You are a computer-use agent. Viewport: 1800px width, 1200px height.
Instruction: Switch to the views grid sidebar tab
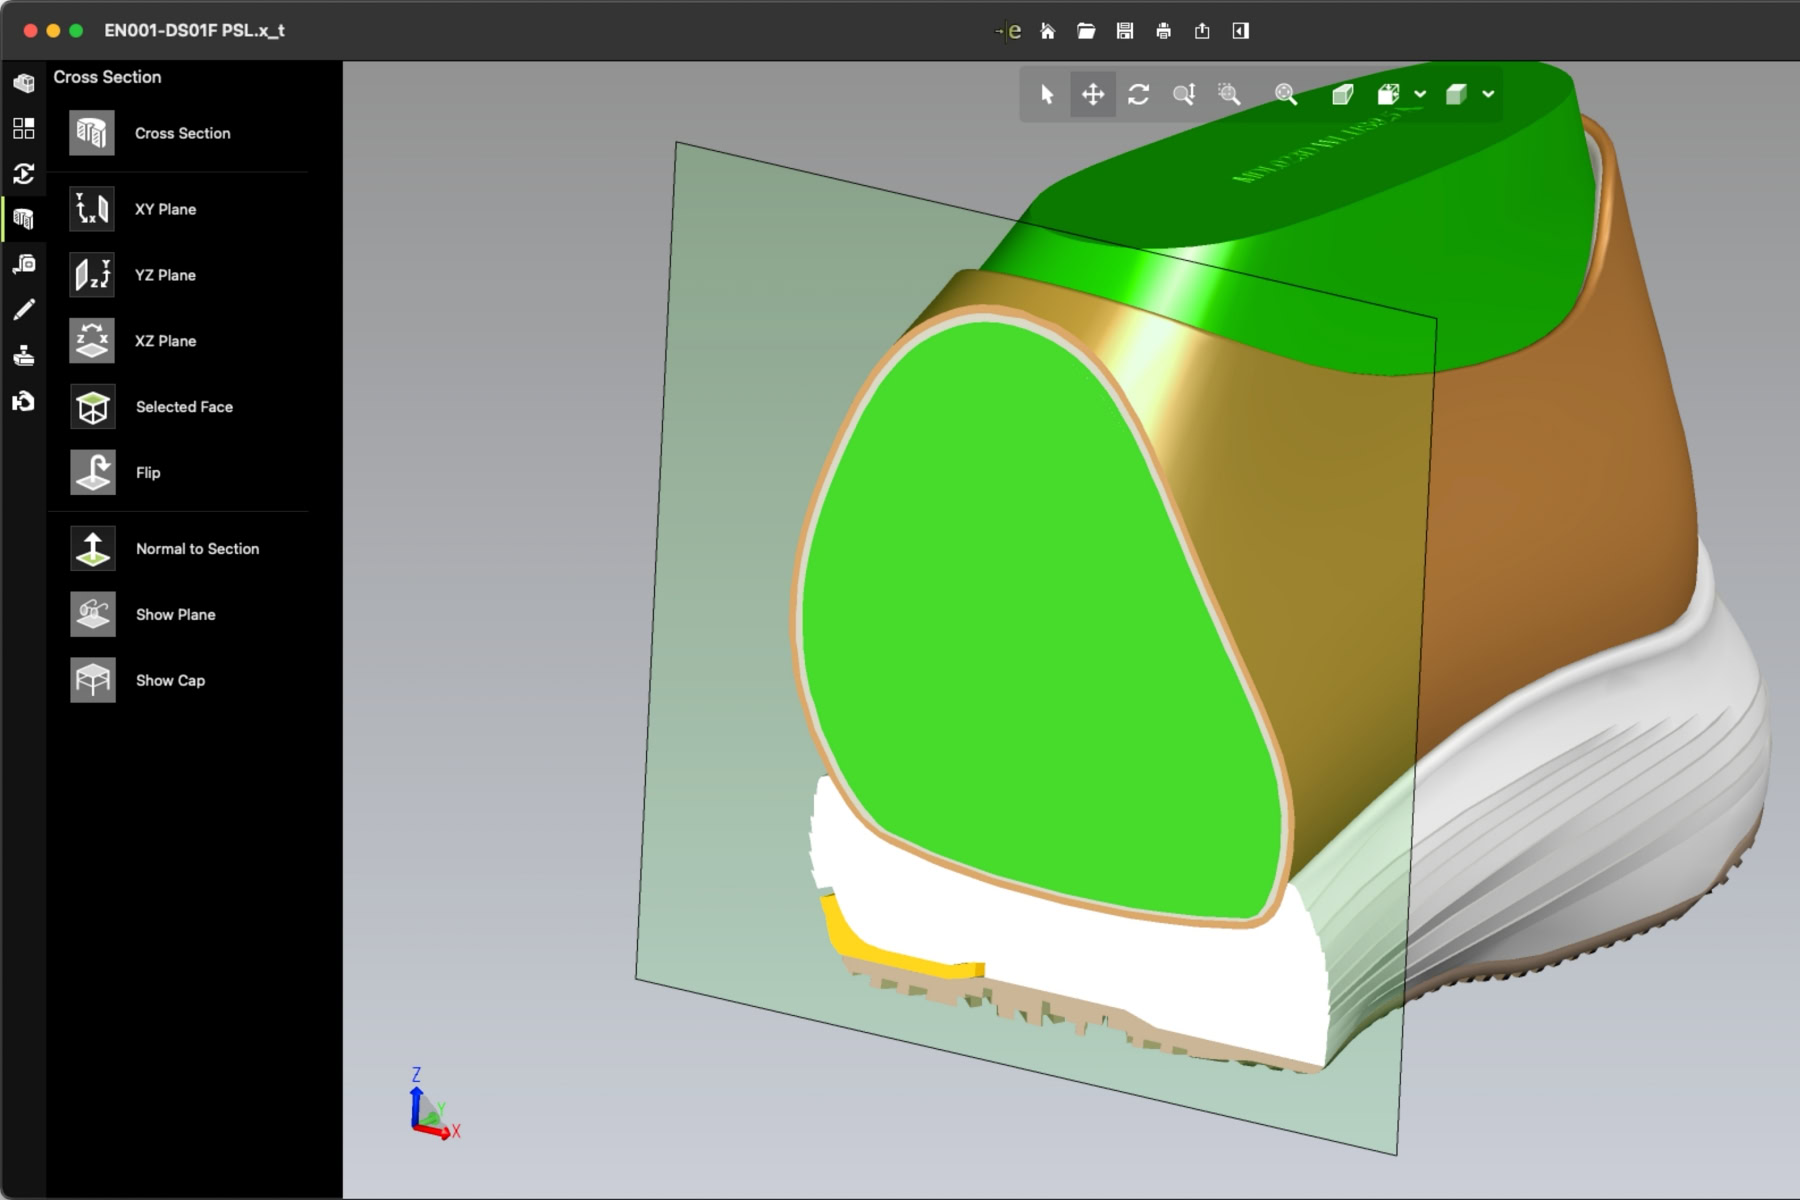[x=24, y=128]
